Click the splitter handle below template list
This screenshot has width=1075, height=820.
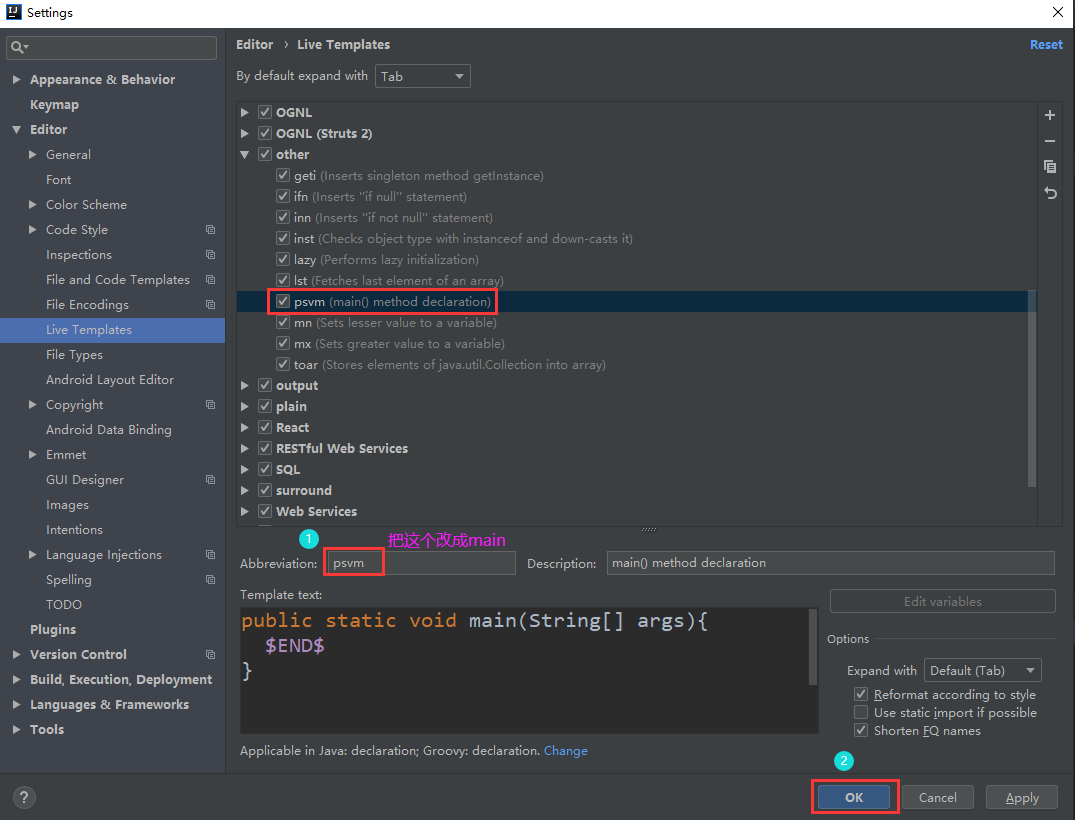pos(649,529)
